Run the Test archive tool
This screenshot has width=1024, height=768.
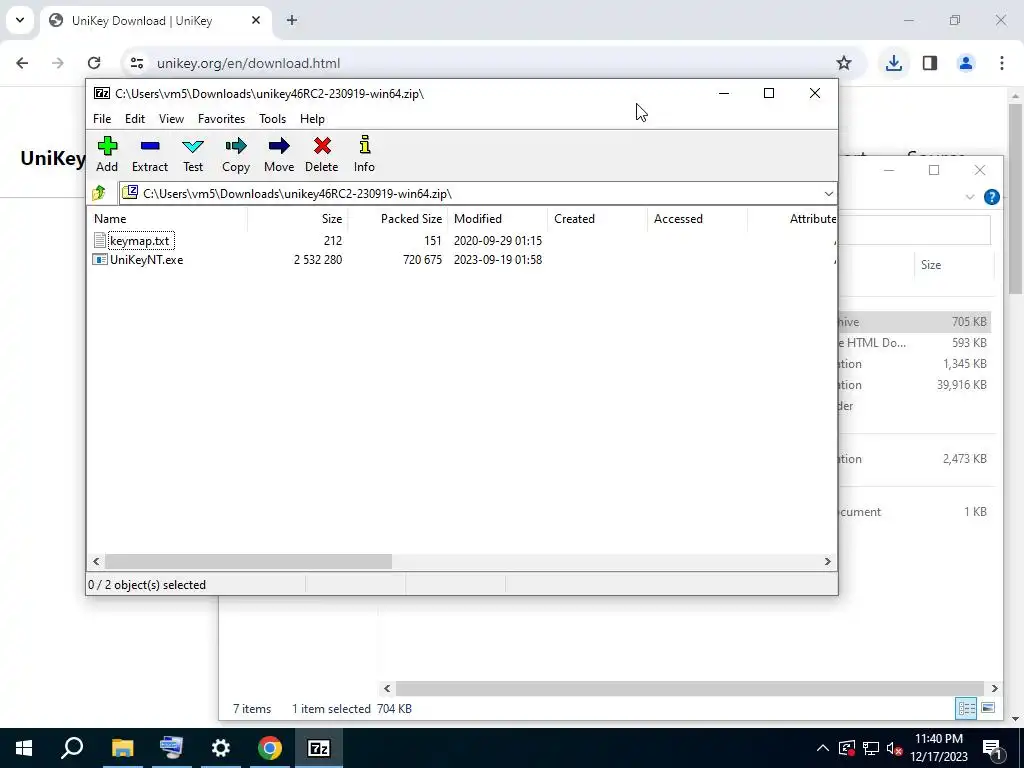point(193,155)
